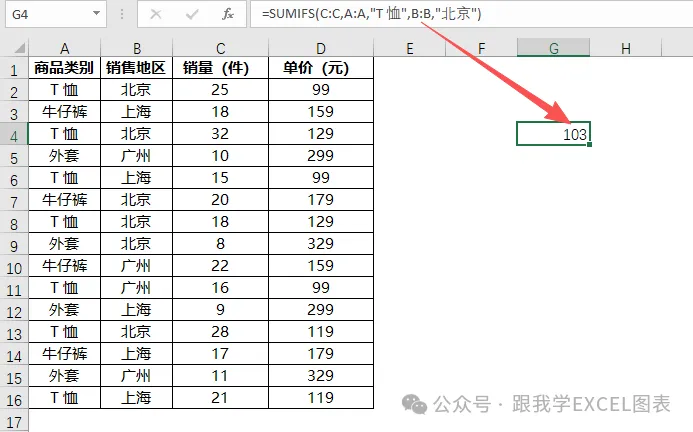Select column B header
Screen dimensions: 693x432
coord(137,48)
